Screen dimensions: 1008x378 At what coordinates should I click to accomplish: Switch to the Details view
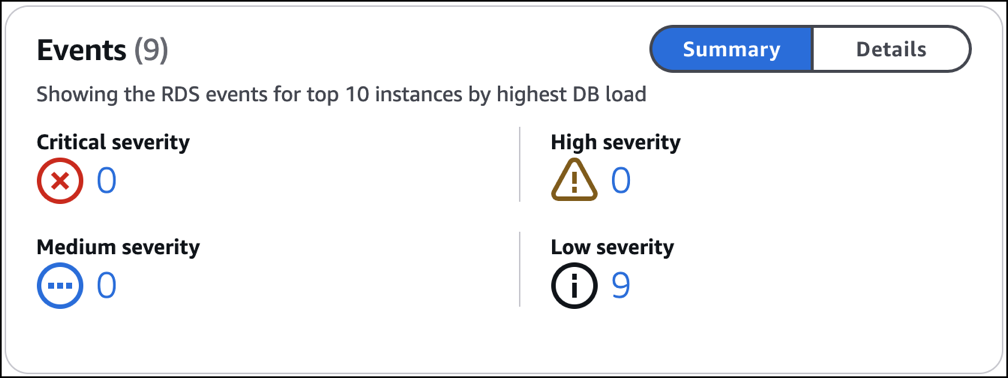pos(891,50)
